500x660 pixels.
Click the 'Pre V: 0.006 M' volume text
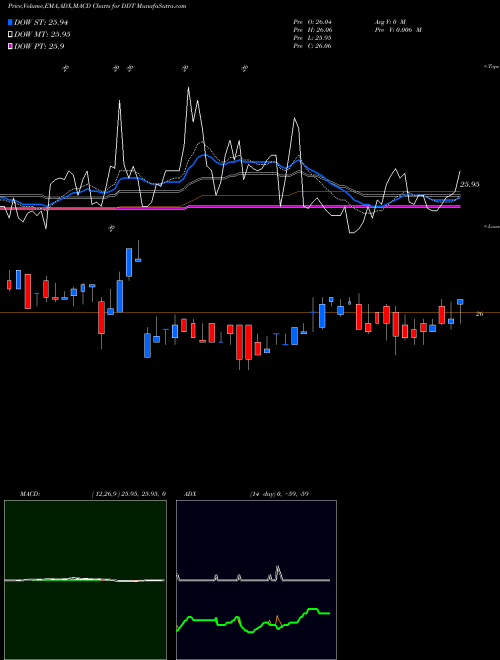pos(398,30)
